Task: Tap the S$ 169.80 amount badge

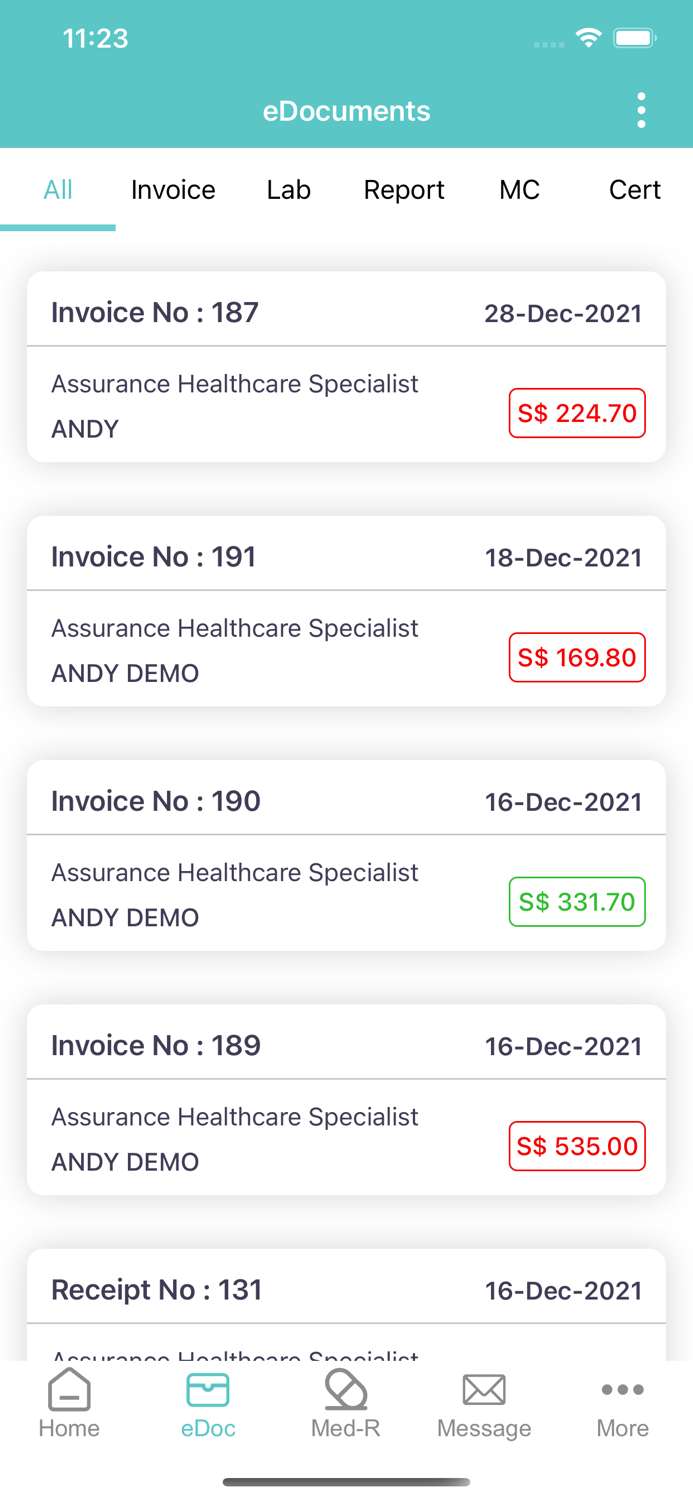Action: coord(577,657)
